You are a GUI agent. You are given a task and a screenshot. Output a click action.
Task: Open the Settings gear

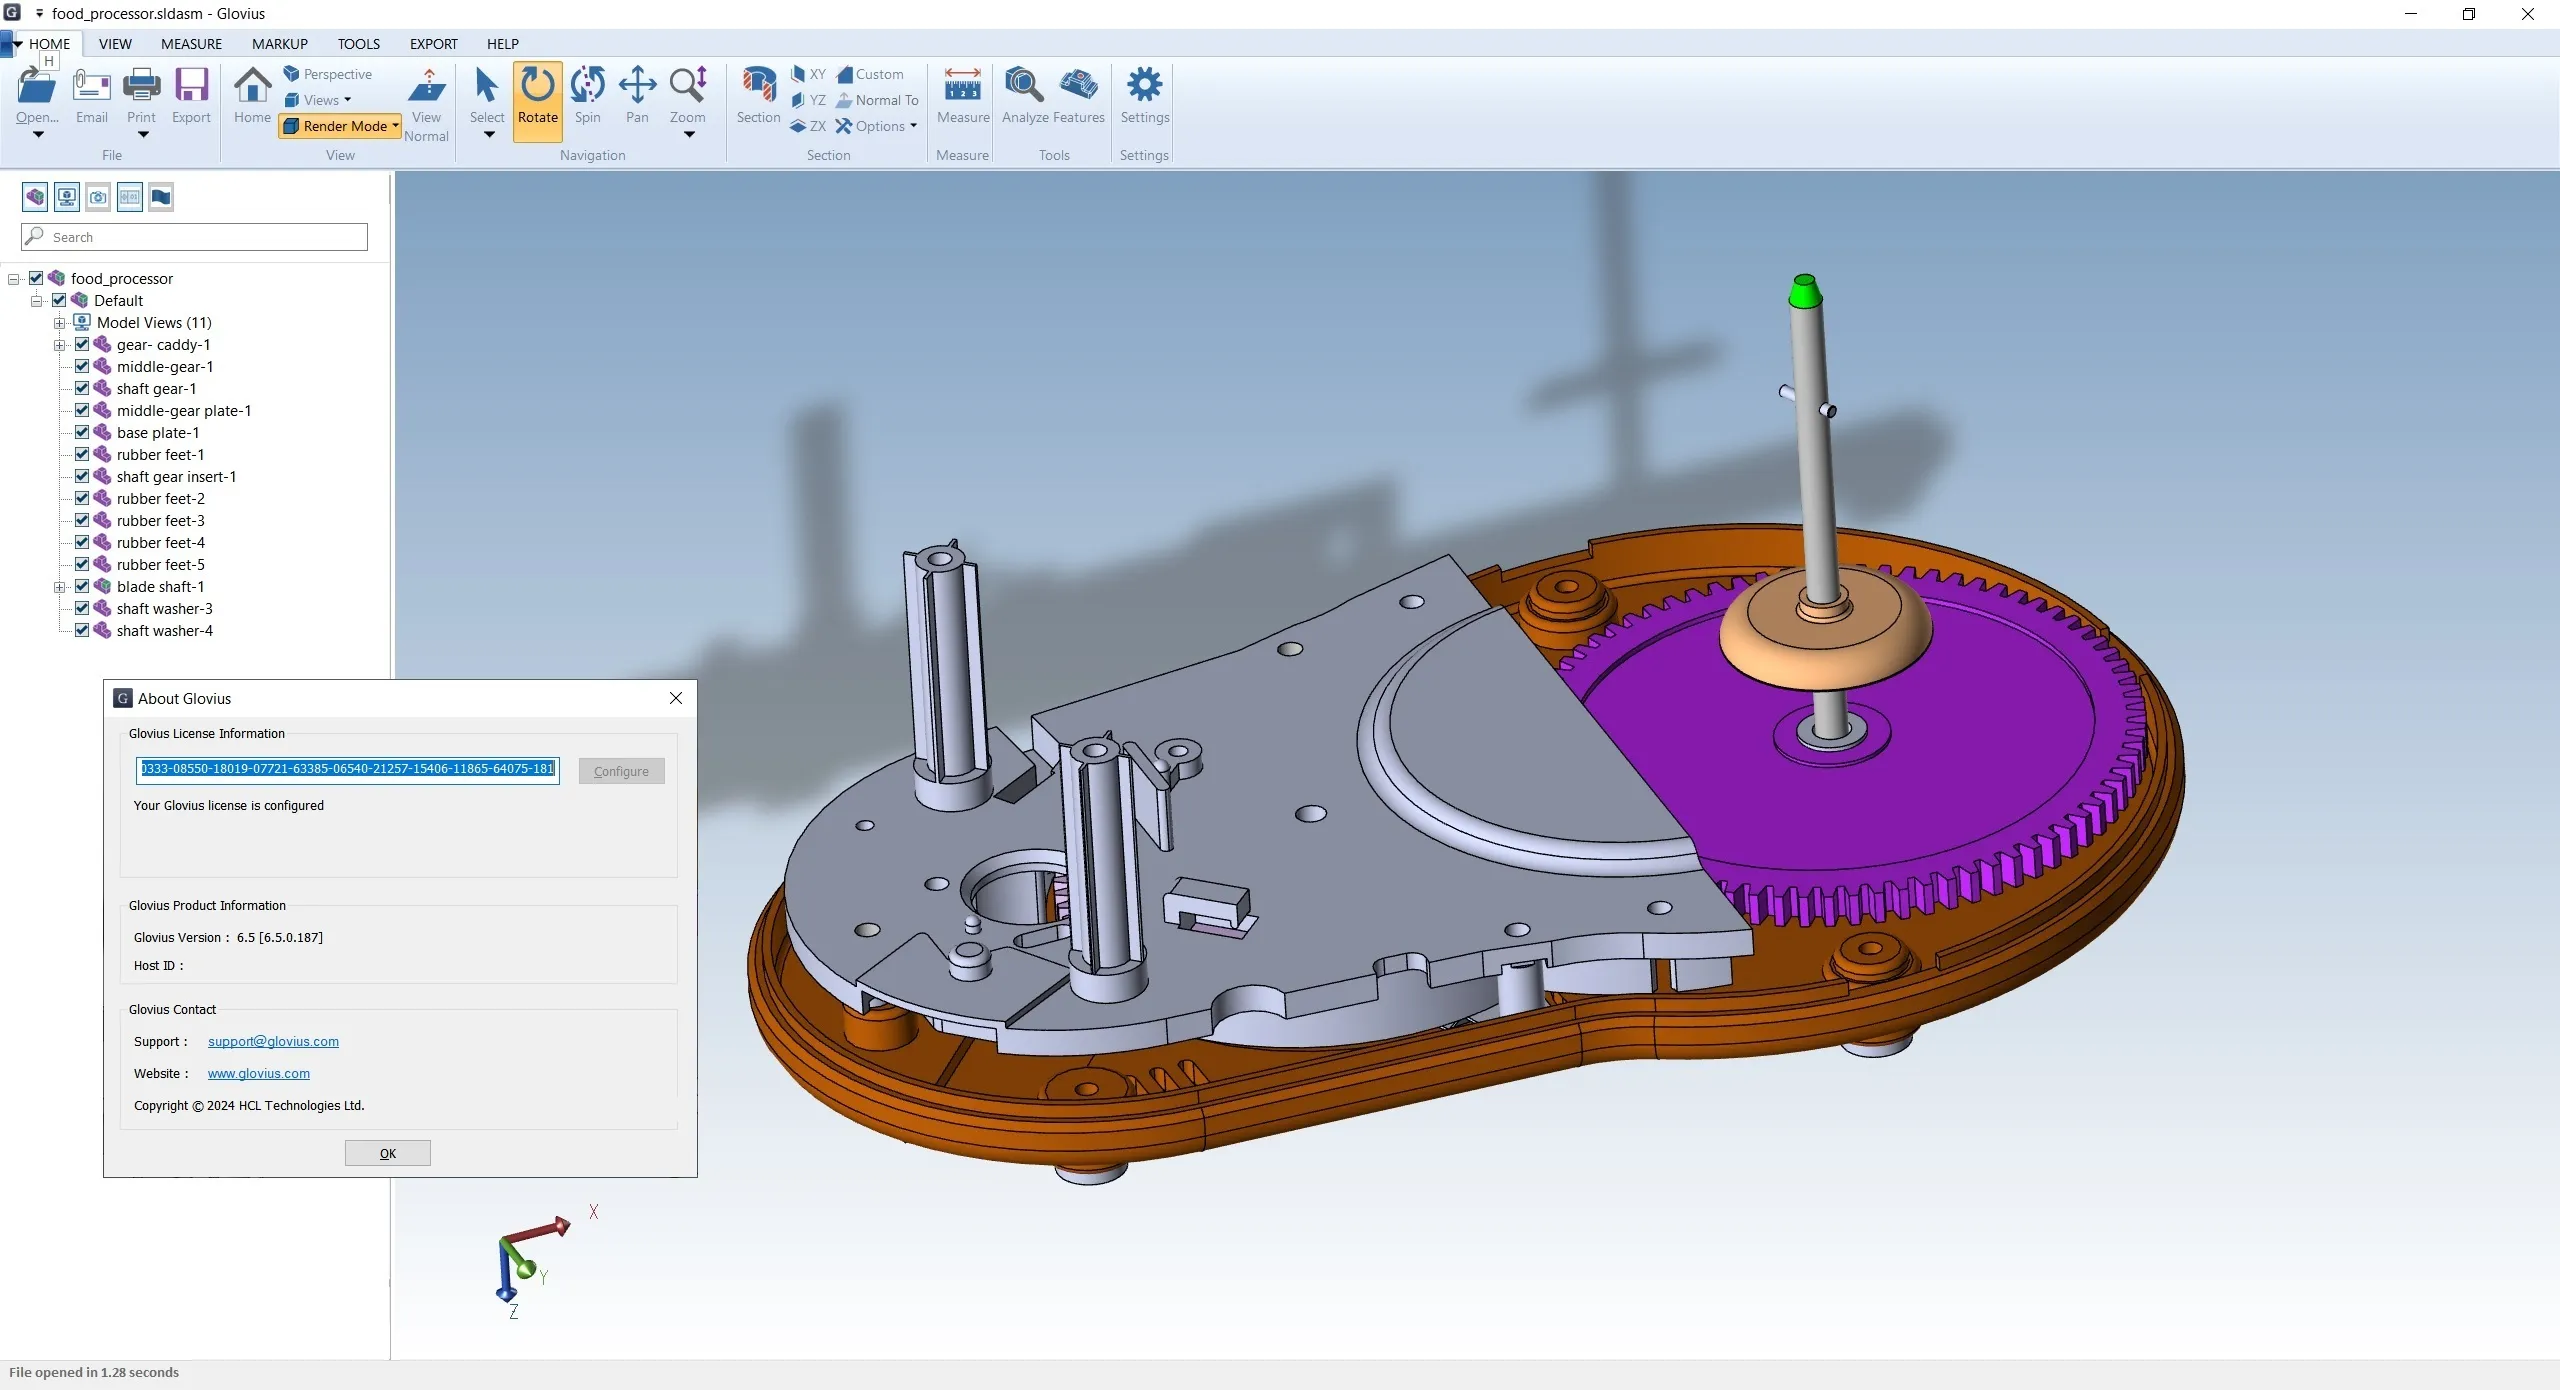[x=1145, y=86]
